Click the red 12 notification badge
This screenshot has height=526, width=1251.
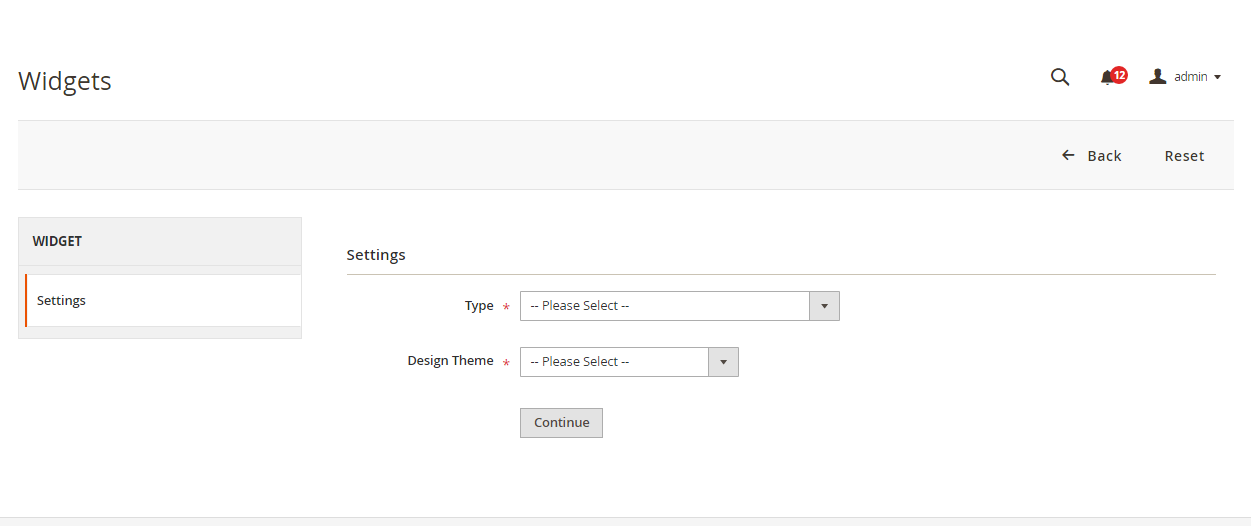coord(1119,74)
